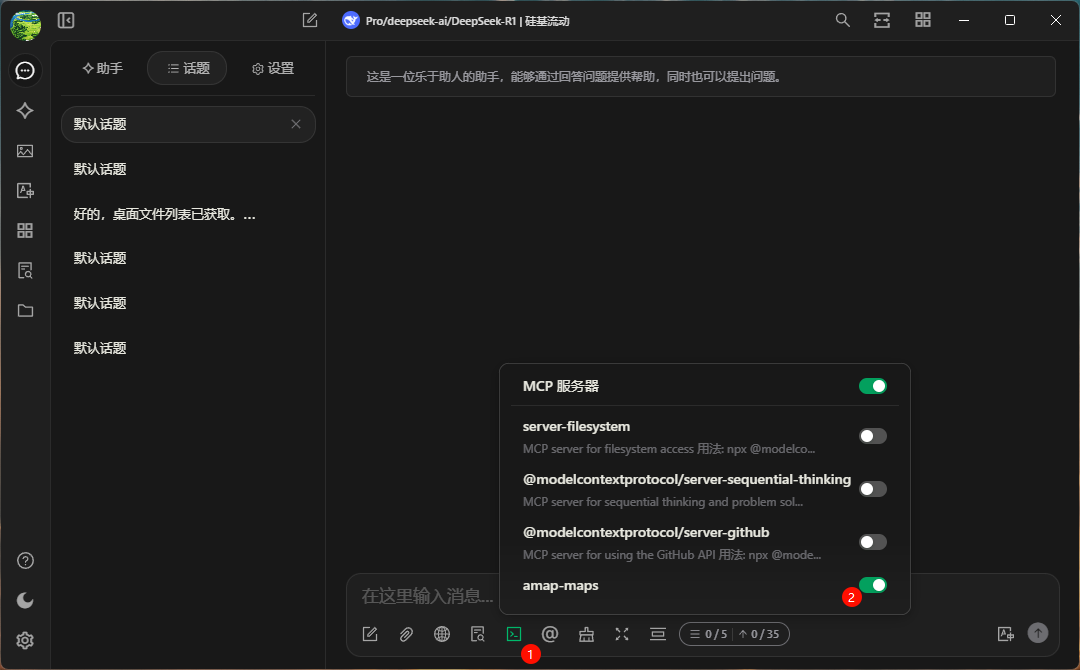Viewport: 1080px width, 670px height.
Task: Open the help question mark icon
Action: pos(25,561)
